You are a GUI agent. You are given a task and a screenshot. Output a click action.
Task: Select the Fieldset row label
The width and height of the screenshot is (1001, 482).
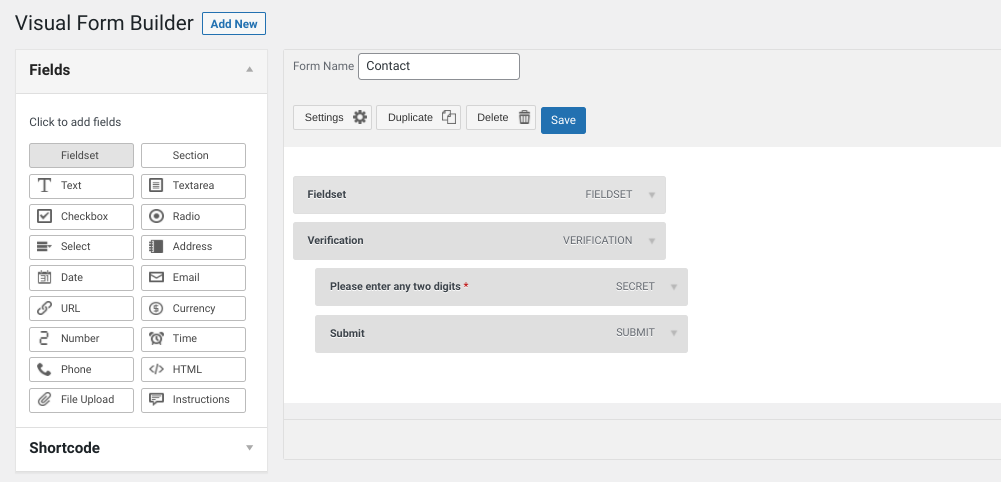tap(326, 194)
